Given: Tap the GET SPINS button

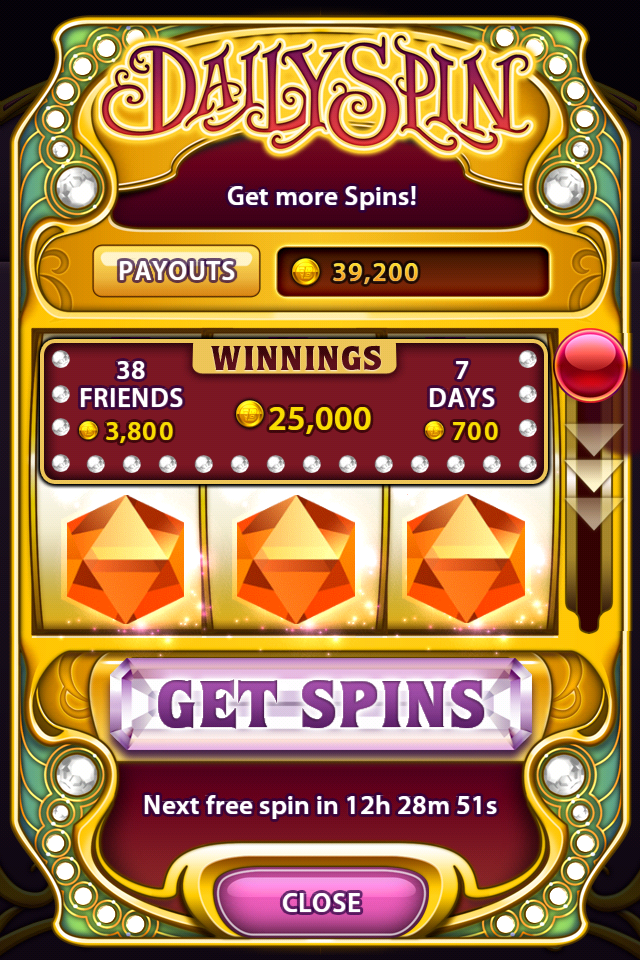Looking at the screenshot, I should (x=321, y=705).
